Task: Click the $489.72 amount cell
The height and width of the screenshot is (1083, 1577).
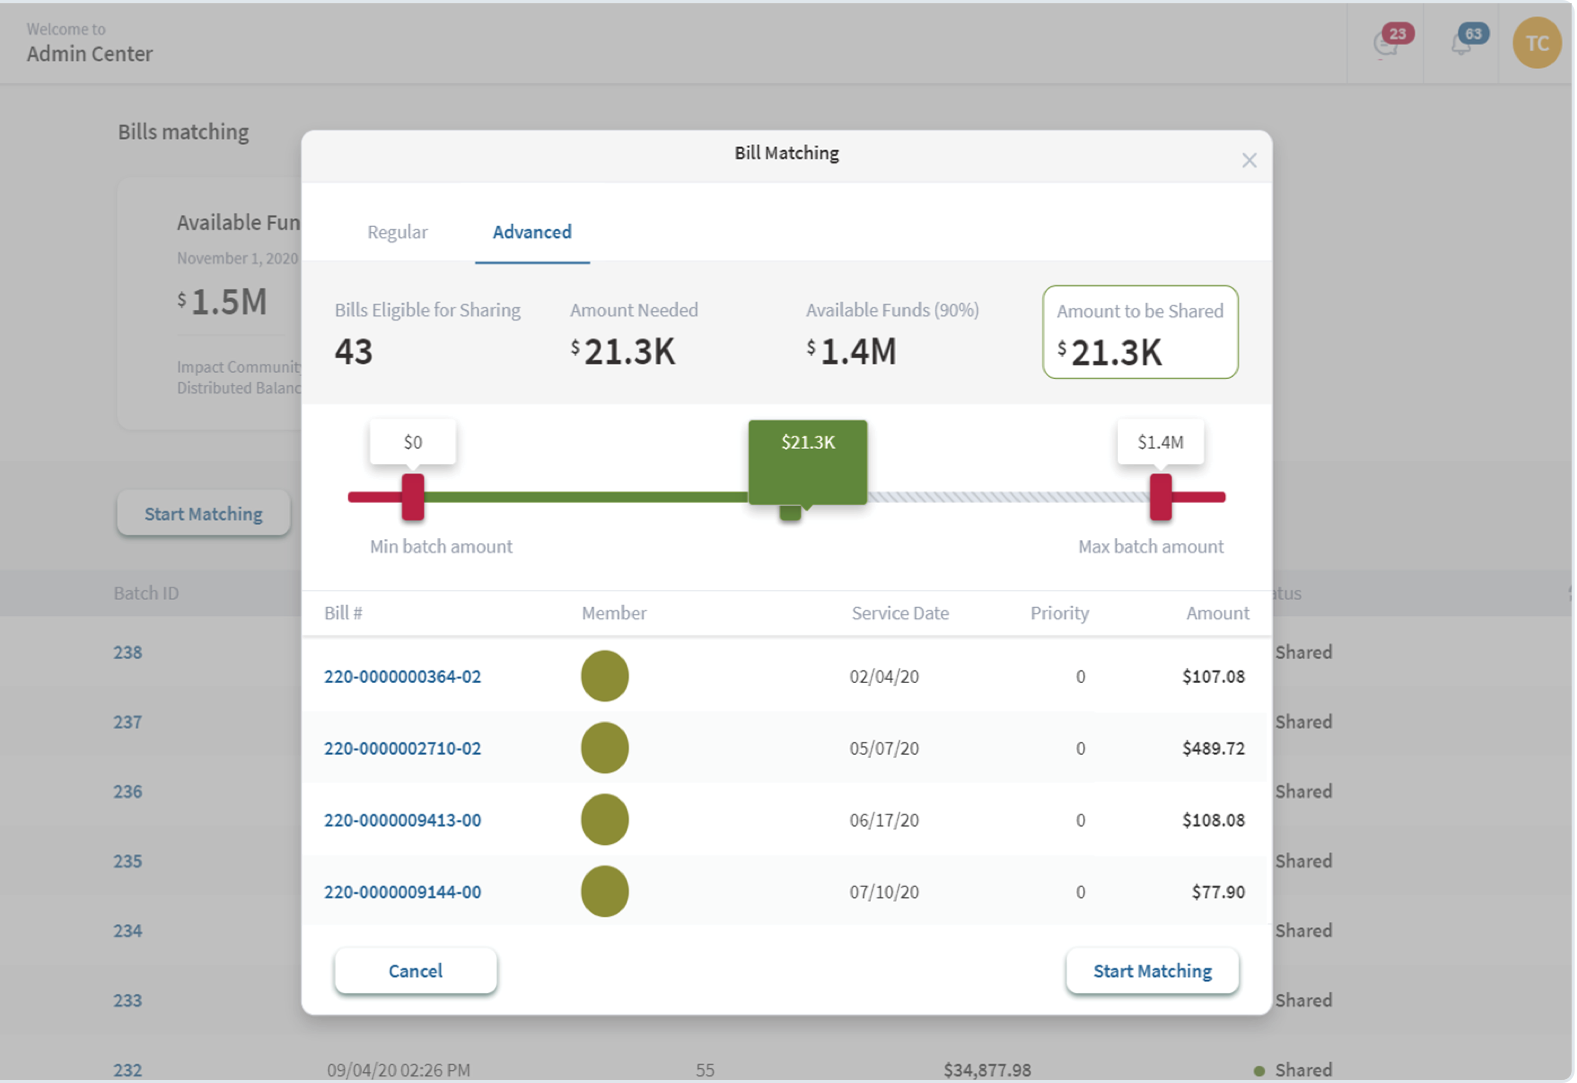Action: (x=1213, y=749)
